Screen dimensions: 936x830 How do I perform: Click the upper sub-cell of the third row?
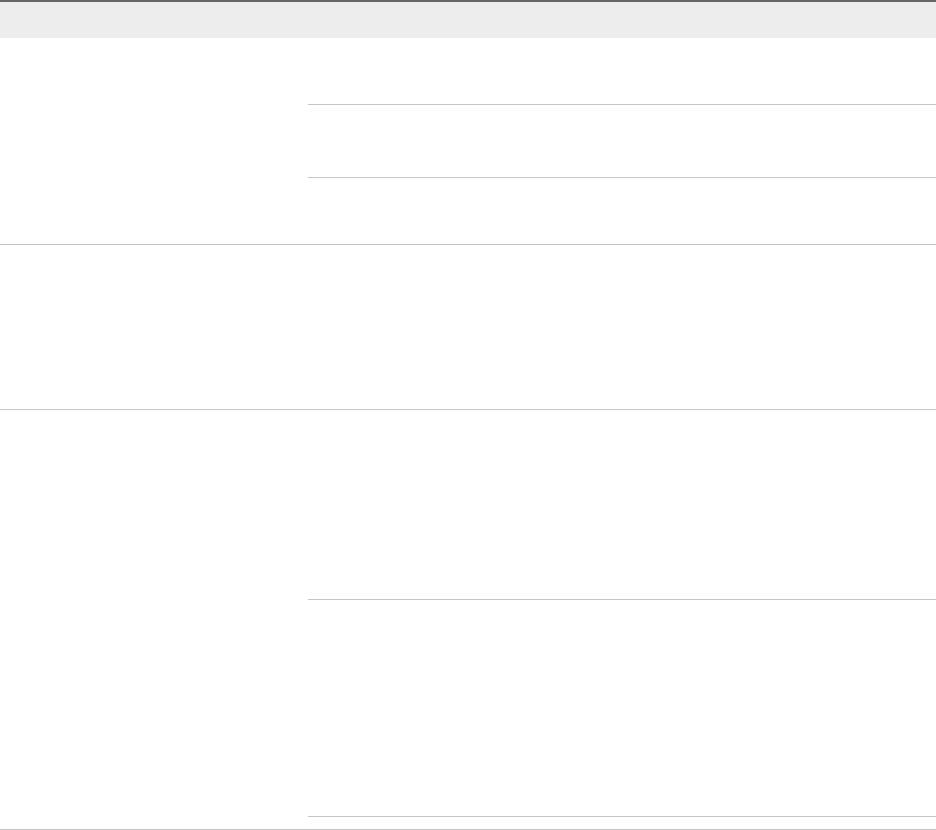pos(621,505)
